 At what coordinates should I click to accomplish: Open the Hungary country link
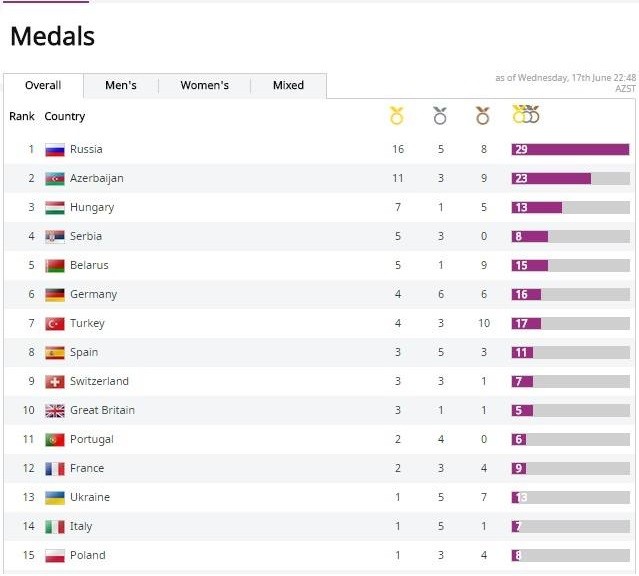coord(92,208)
